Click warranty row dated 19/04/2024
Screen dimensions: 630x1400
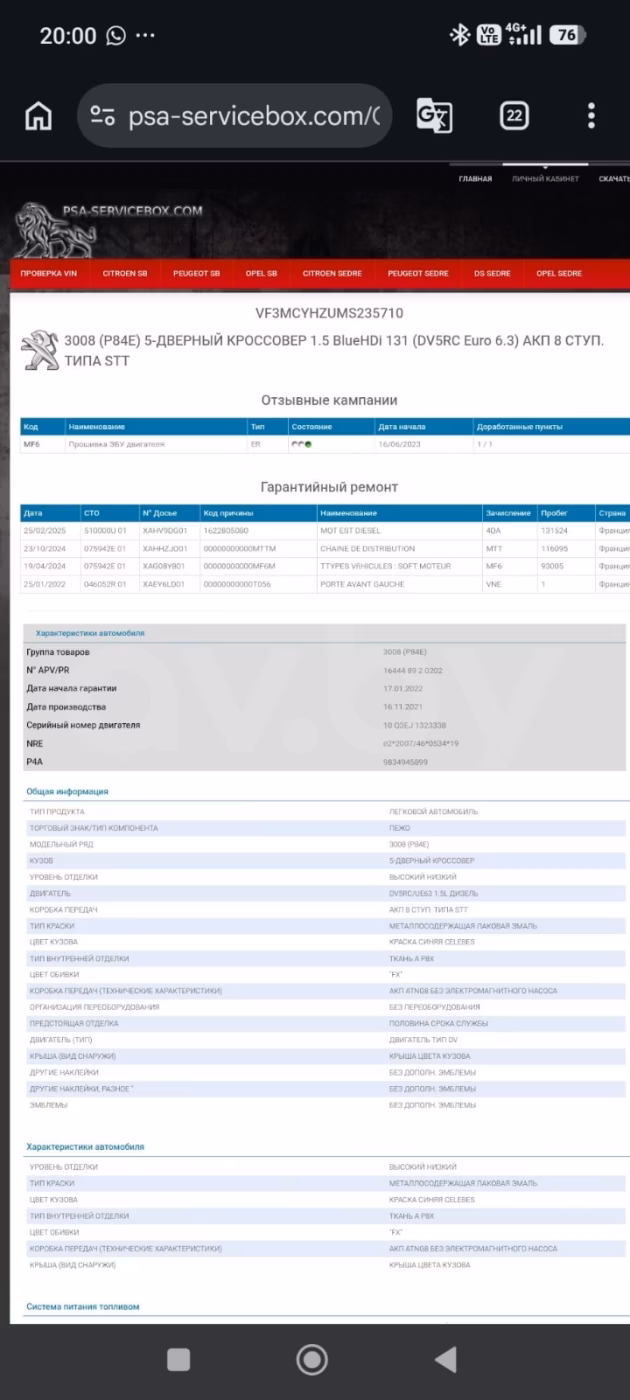coord(325,566)
